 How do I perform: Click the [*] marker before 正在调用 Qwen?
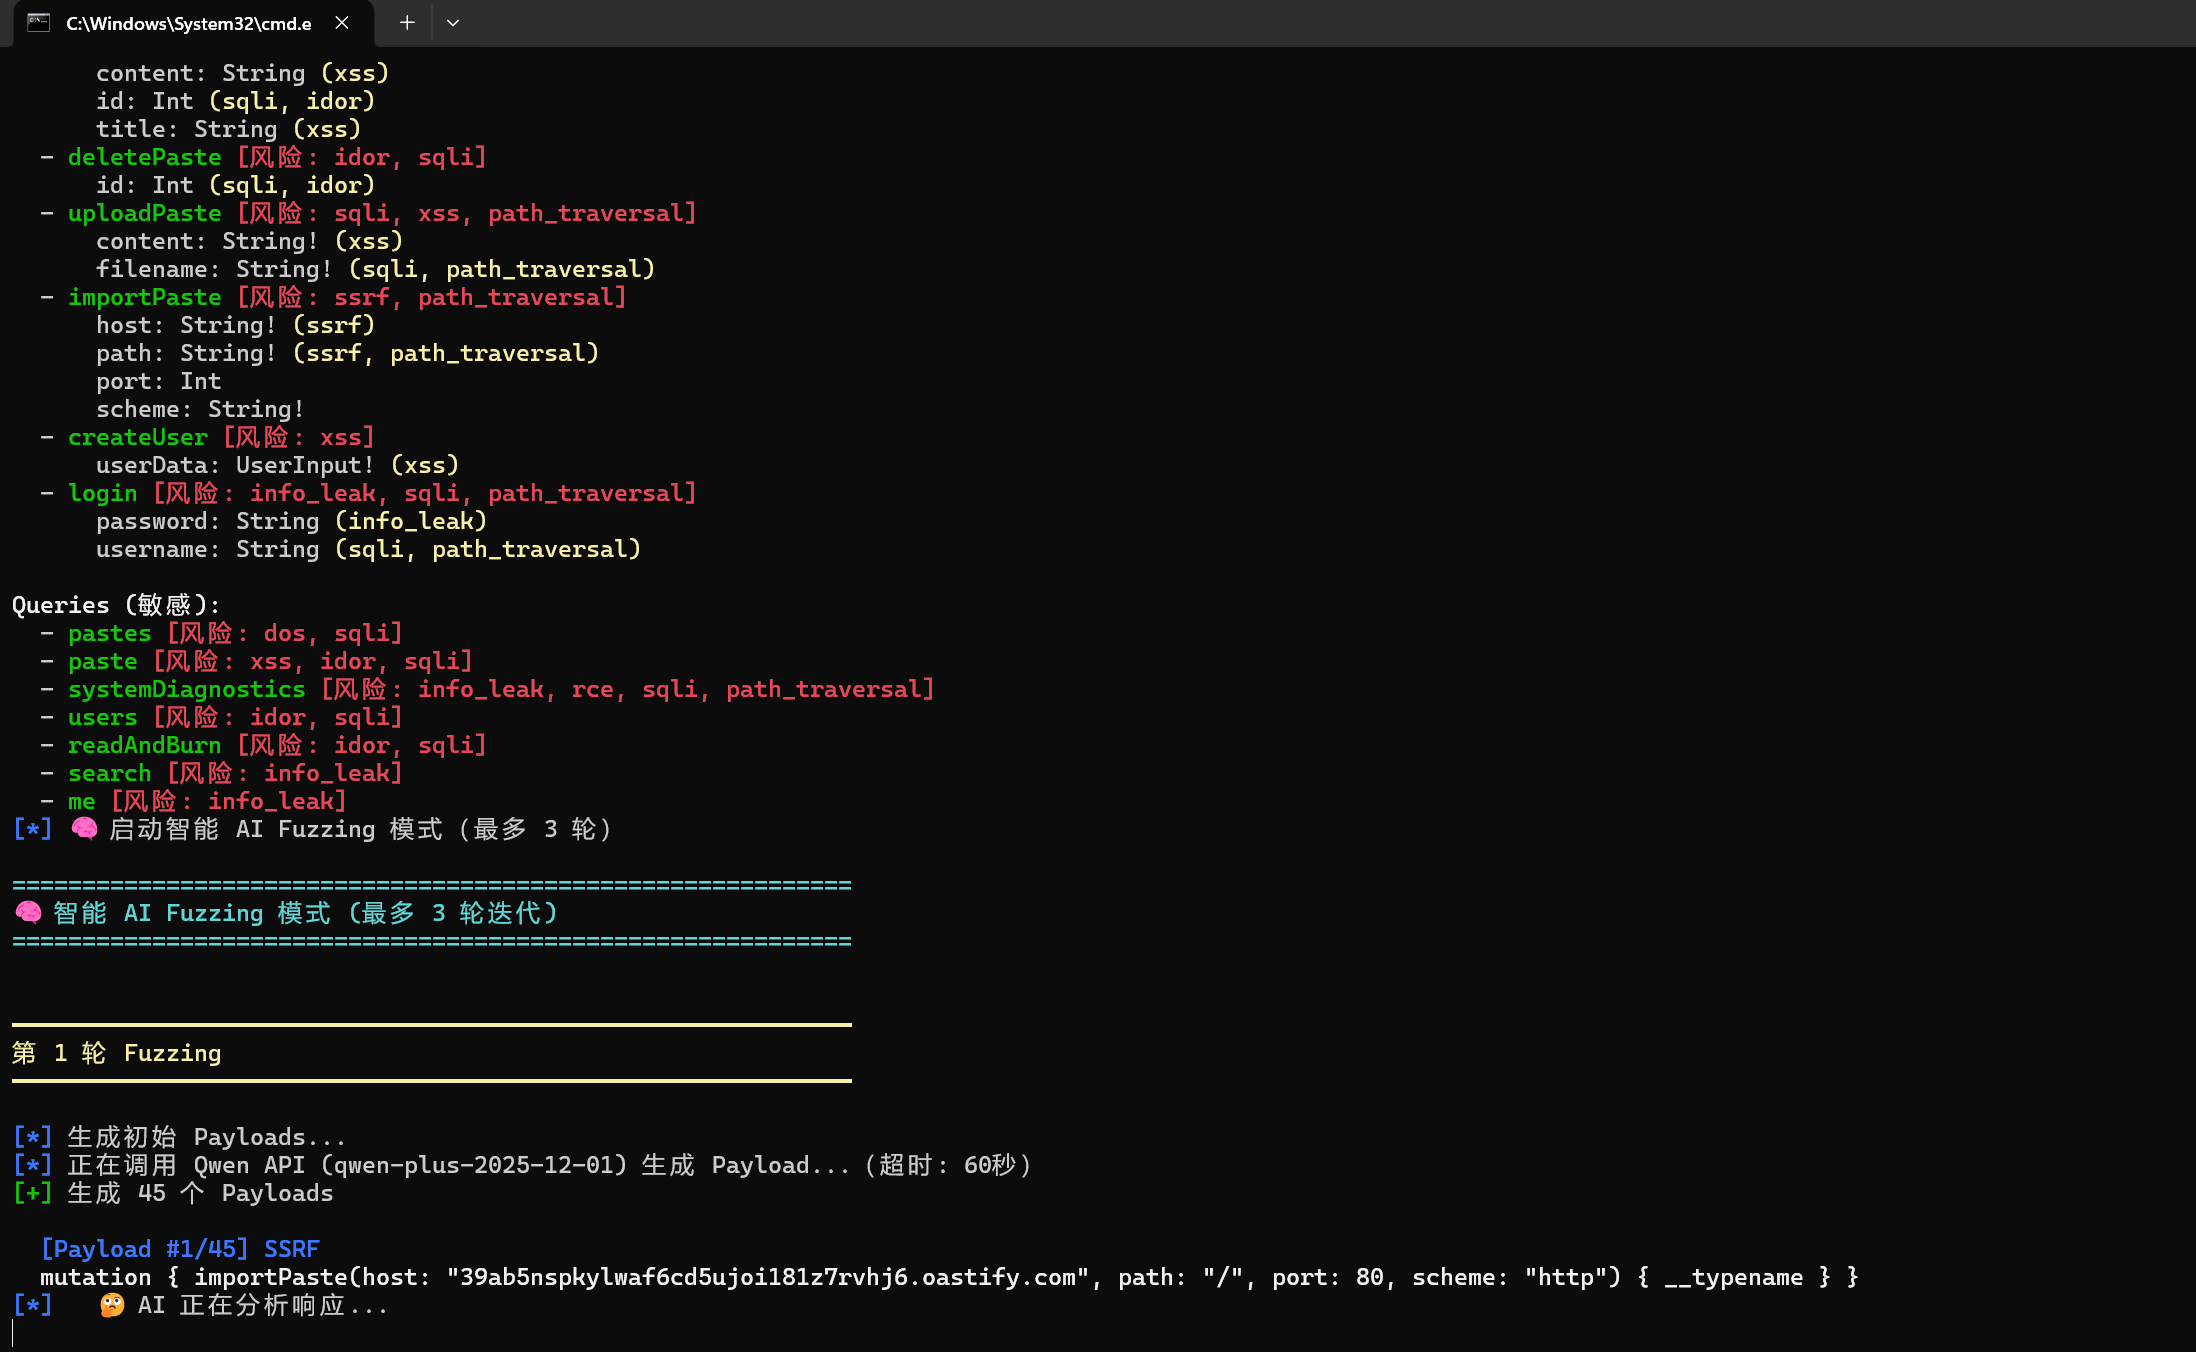pos(32,1165)
